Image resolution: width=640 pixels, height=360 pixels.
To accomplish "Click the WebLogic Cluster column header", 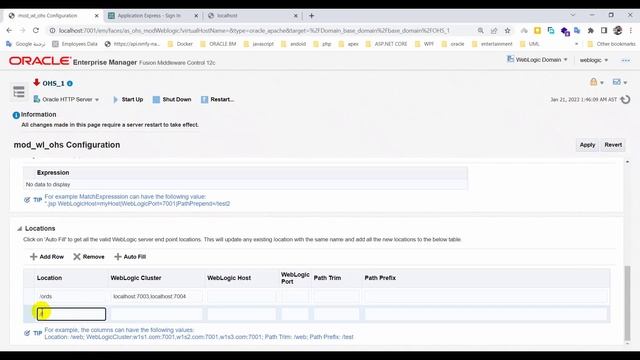I will [x=136, y=278].
